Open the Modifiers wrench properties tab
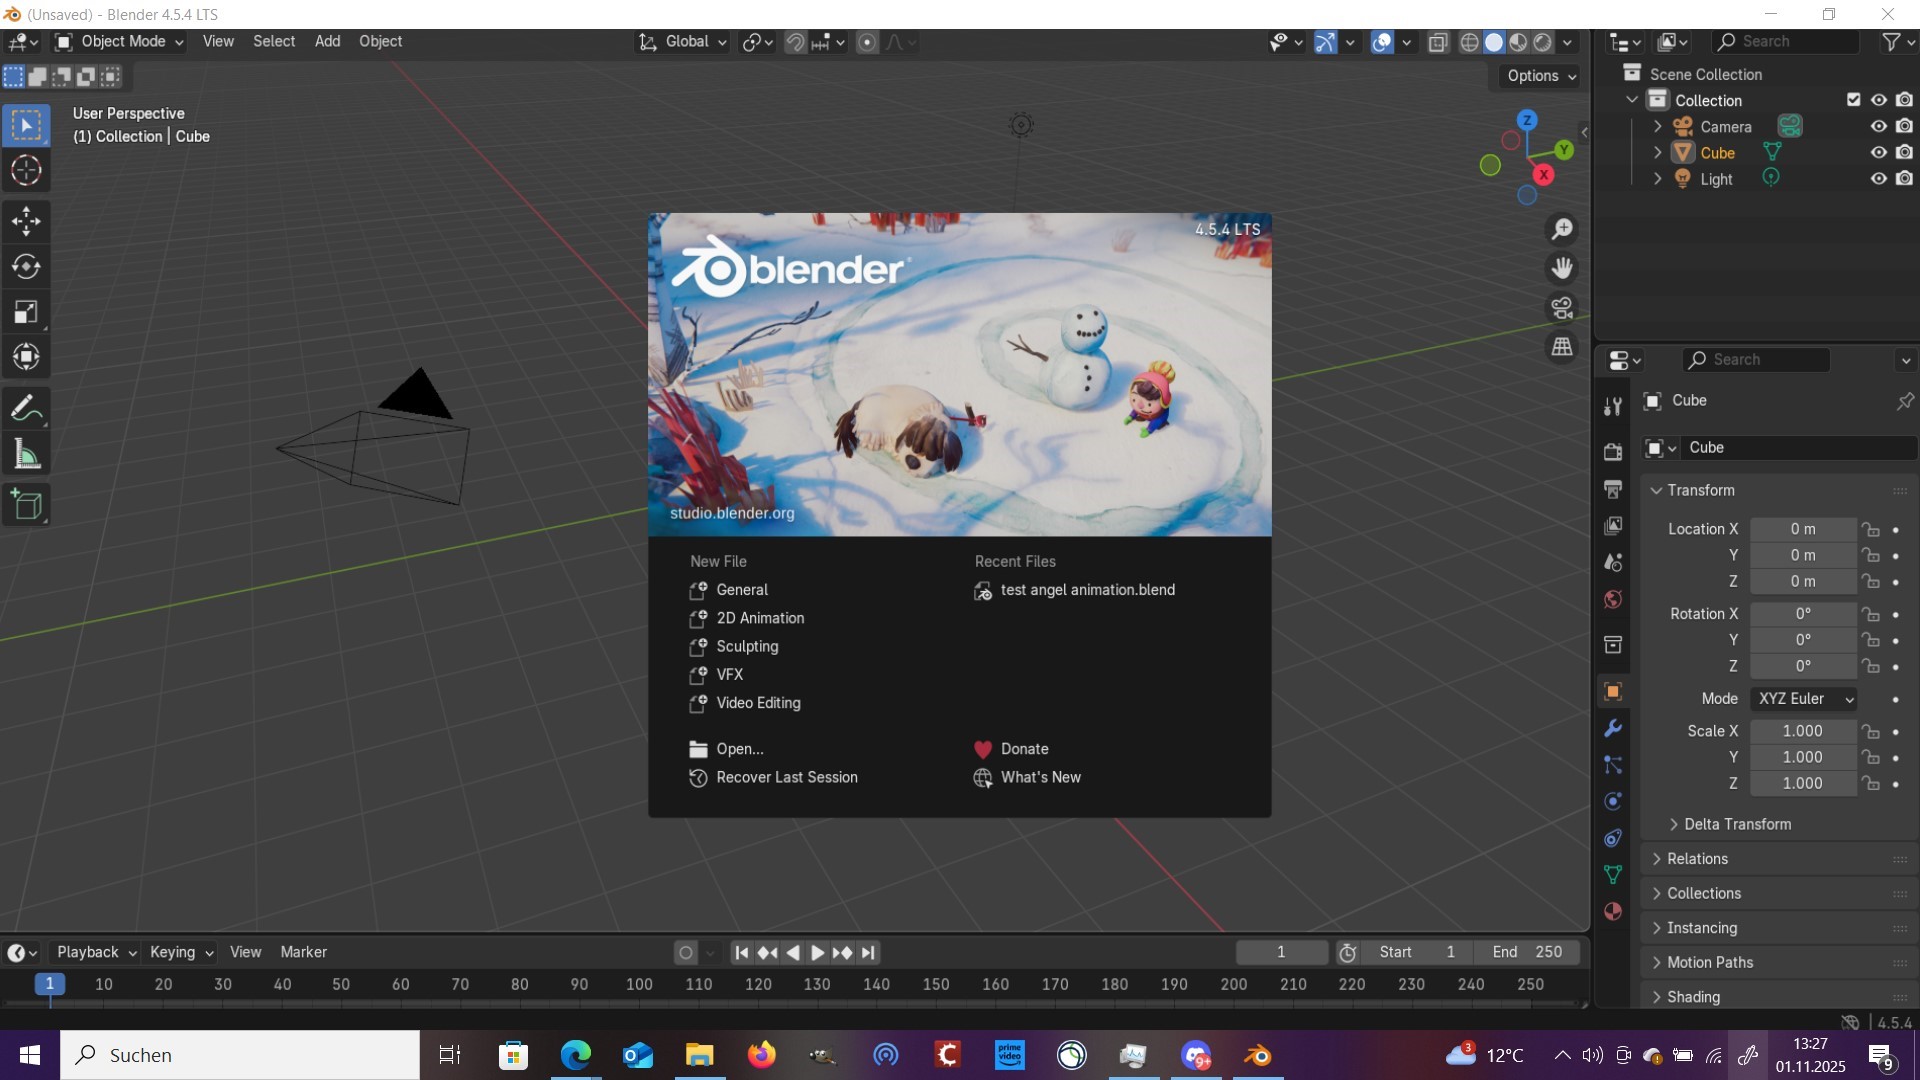The image size is (1920, 1080). tap(1613, 729)
